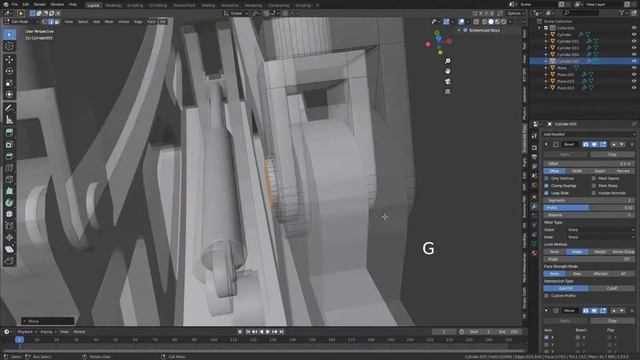Open the File menu
Image resolution: width=640 pixels, height=360 pixels.
click(x=15, y=4)
